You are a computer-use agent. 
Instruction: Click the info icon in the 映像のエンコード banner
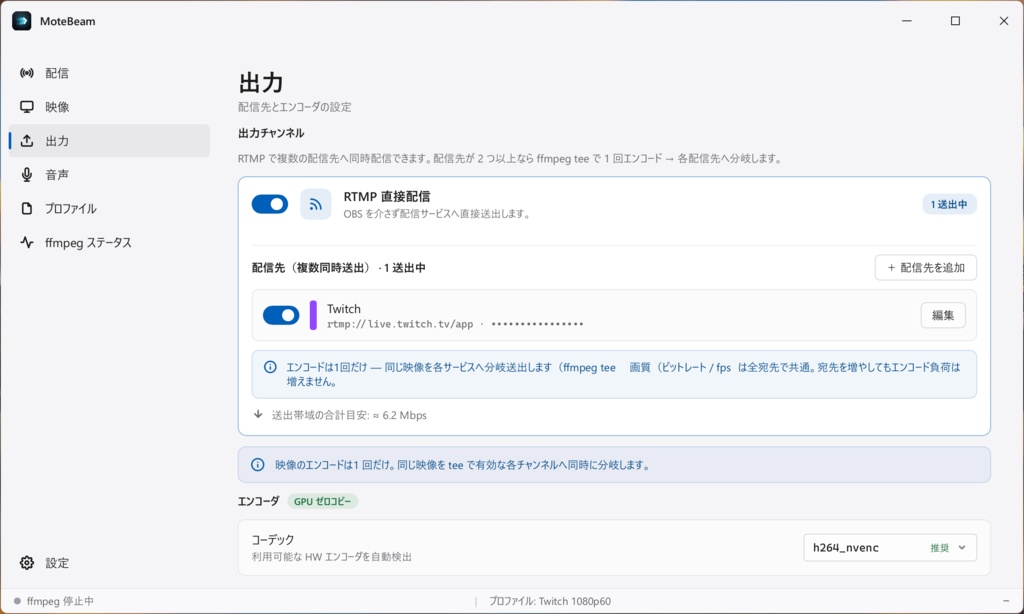point(258,465)
